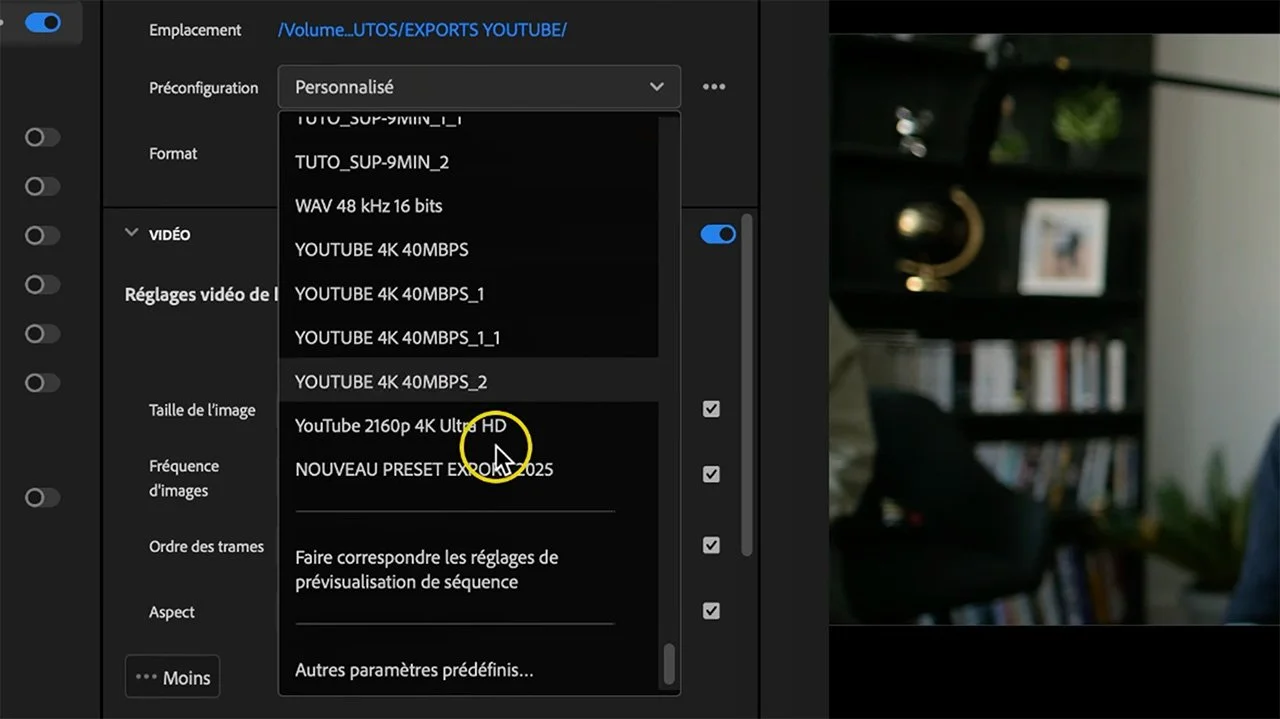Select preset TUTO_SUP-9MIN_2

468,162
